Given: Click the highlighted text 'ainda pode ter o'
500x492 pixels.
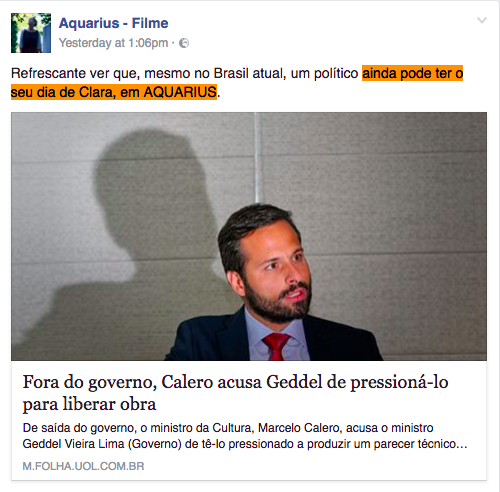Looking at the screenshot, I should coord(412,73).
